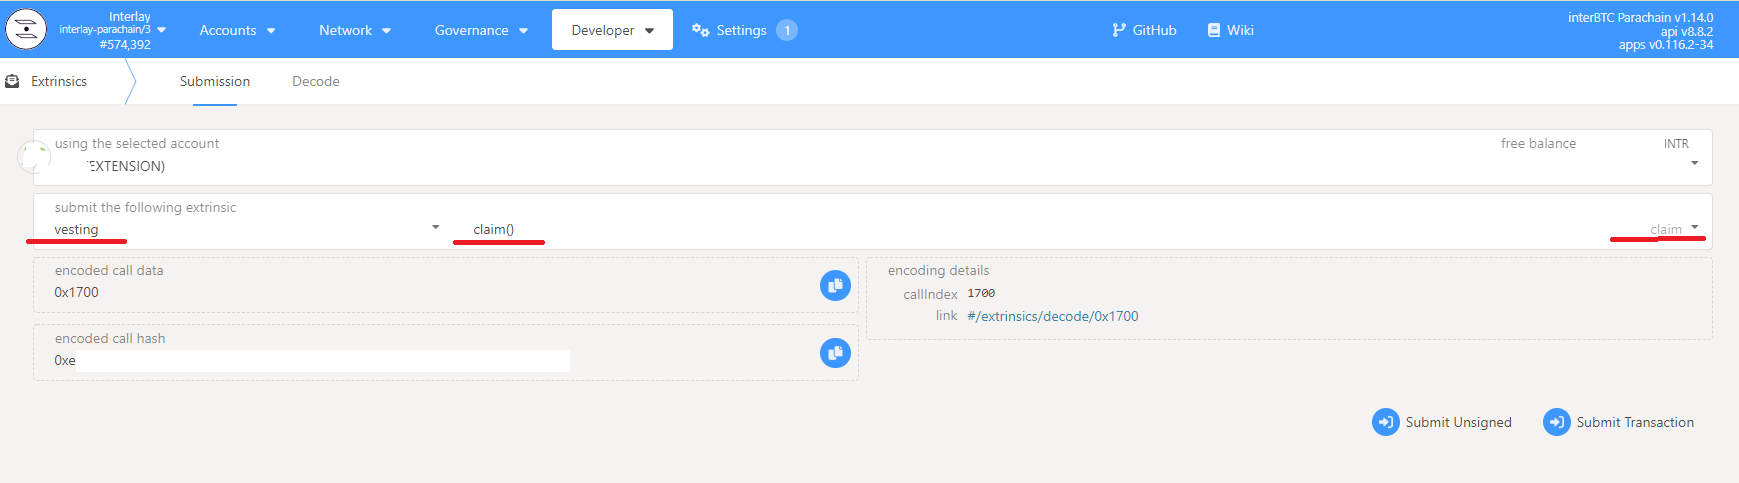This screenshot has height=483, width=1739.
Task: Click the Interlay logo icon
Action: [26, 30]
